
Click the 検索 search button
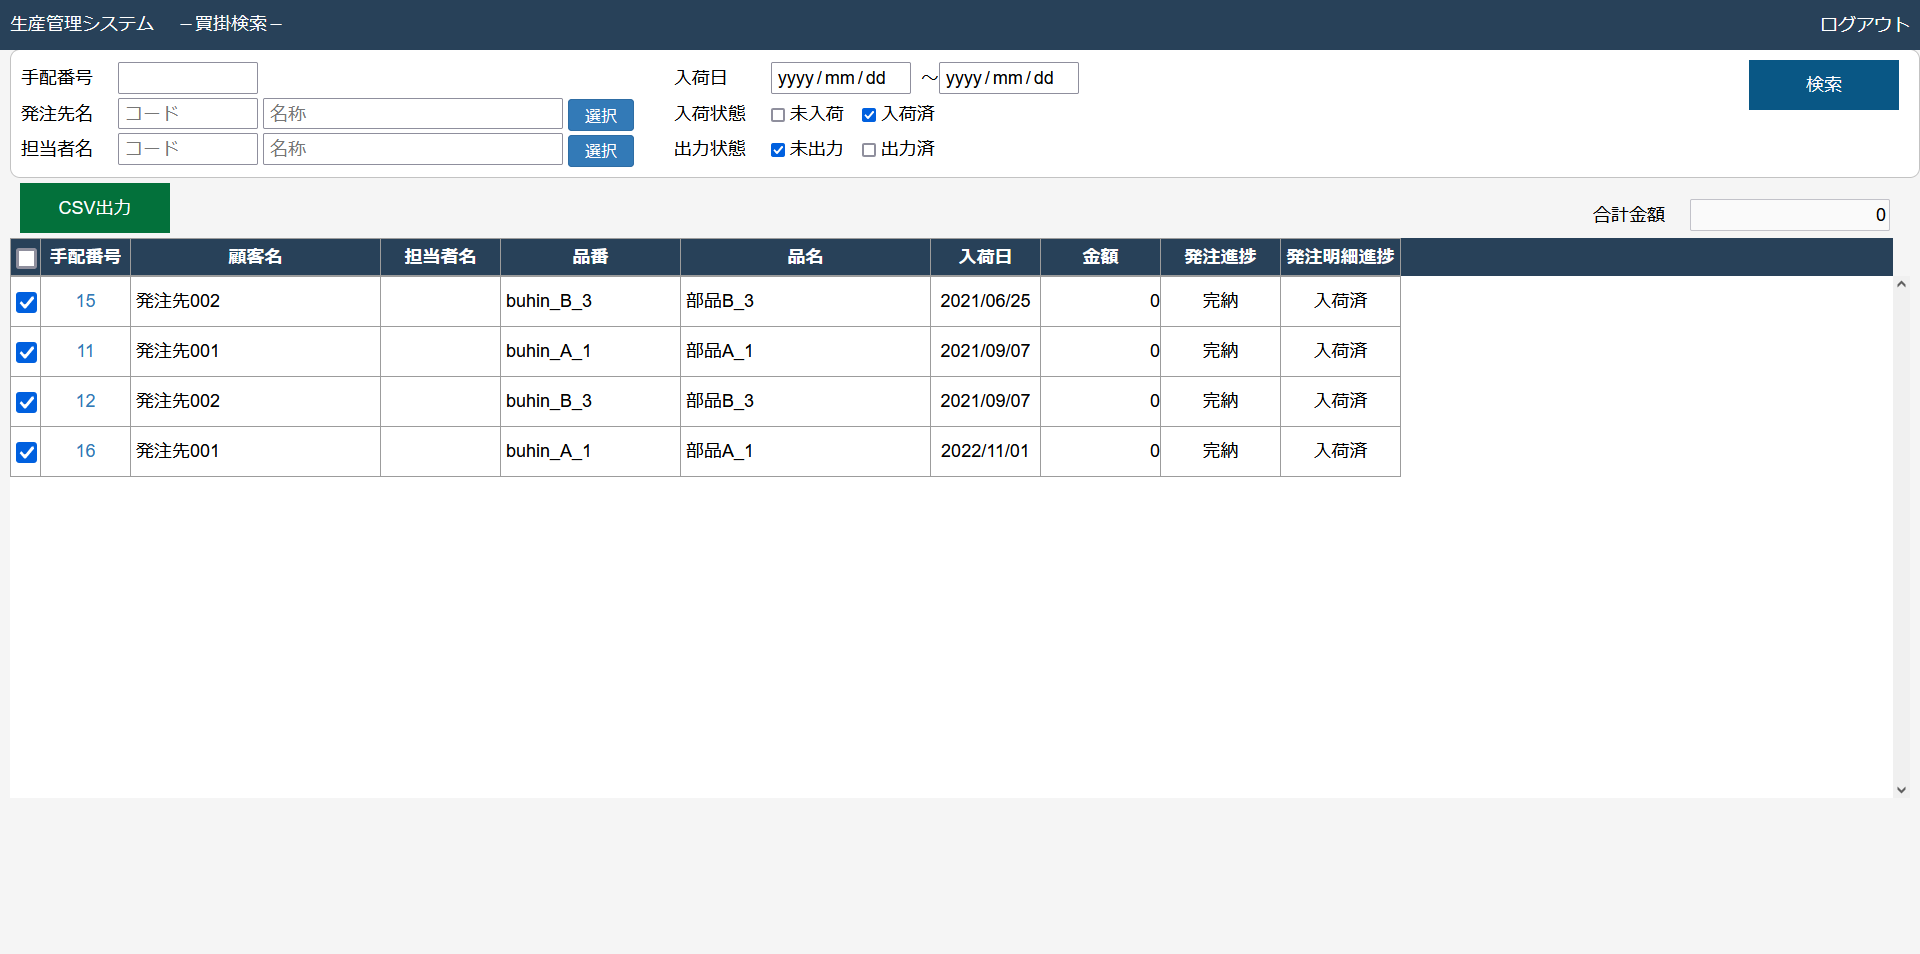click(x=1823, y=85)
